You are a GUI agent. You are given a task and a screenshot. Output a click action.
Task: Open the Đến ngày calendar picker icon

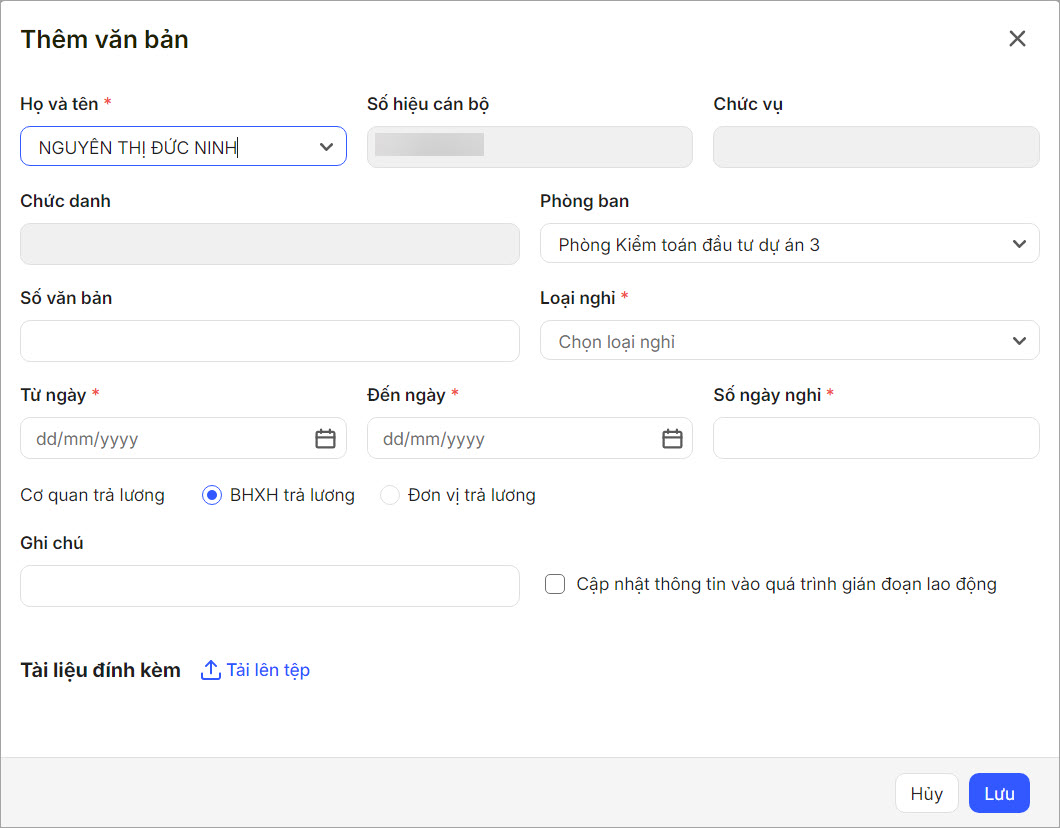[672, 439]
